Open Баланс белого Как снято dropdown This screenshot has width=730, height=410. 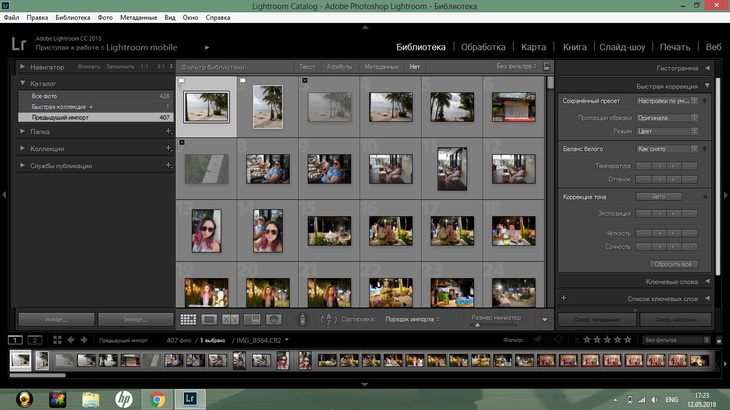[x=667, y=148]
